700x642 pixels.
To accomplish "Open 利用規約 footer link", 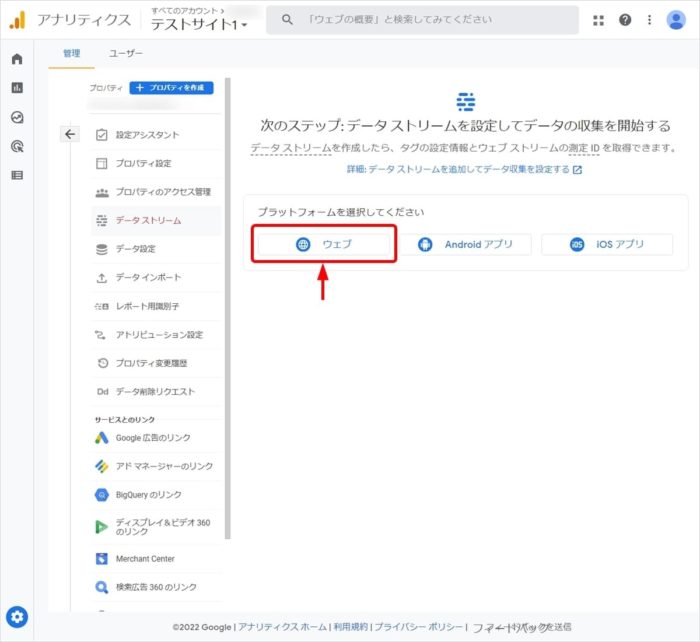I will [x=351, y=627].
